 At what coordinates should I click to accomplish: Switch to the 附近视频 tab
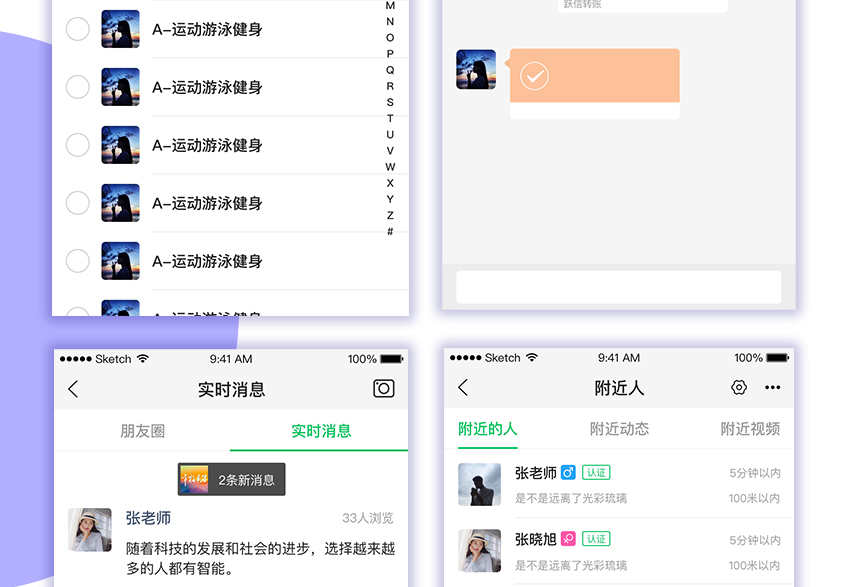(750, 429)
